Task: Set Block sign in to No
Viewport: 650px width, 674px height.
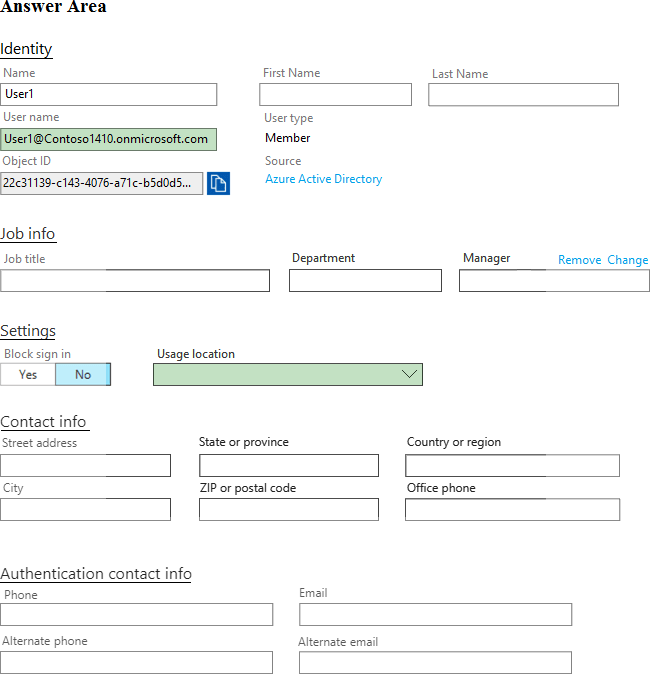Action: click(x=82, y=374)
